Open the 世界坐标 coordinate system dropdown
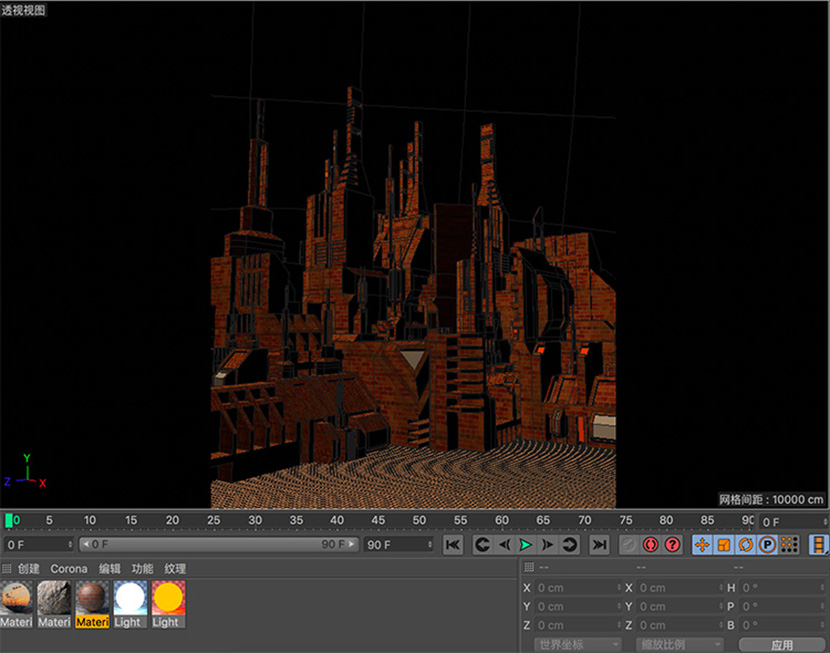 (x=577, y=645)
